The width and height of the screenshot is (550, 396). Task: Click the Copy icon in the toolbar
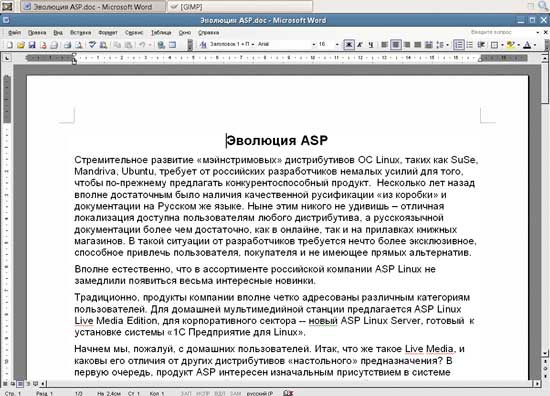(118, 45)
